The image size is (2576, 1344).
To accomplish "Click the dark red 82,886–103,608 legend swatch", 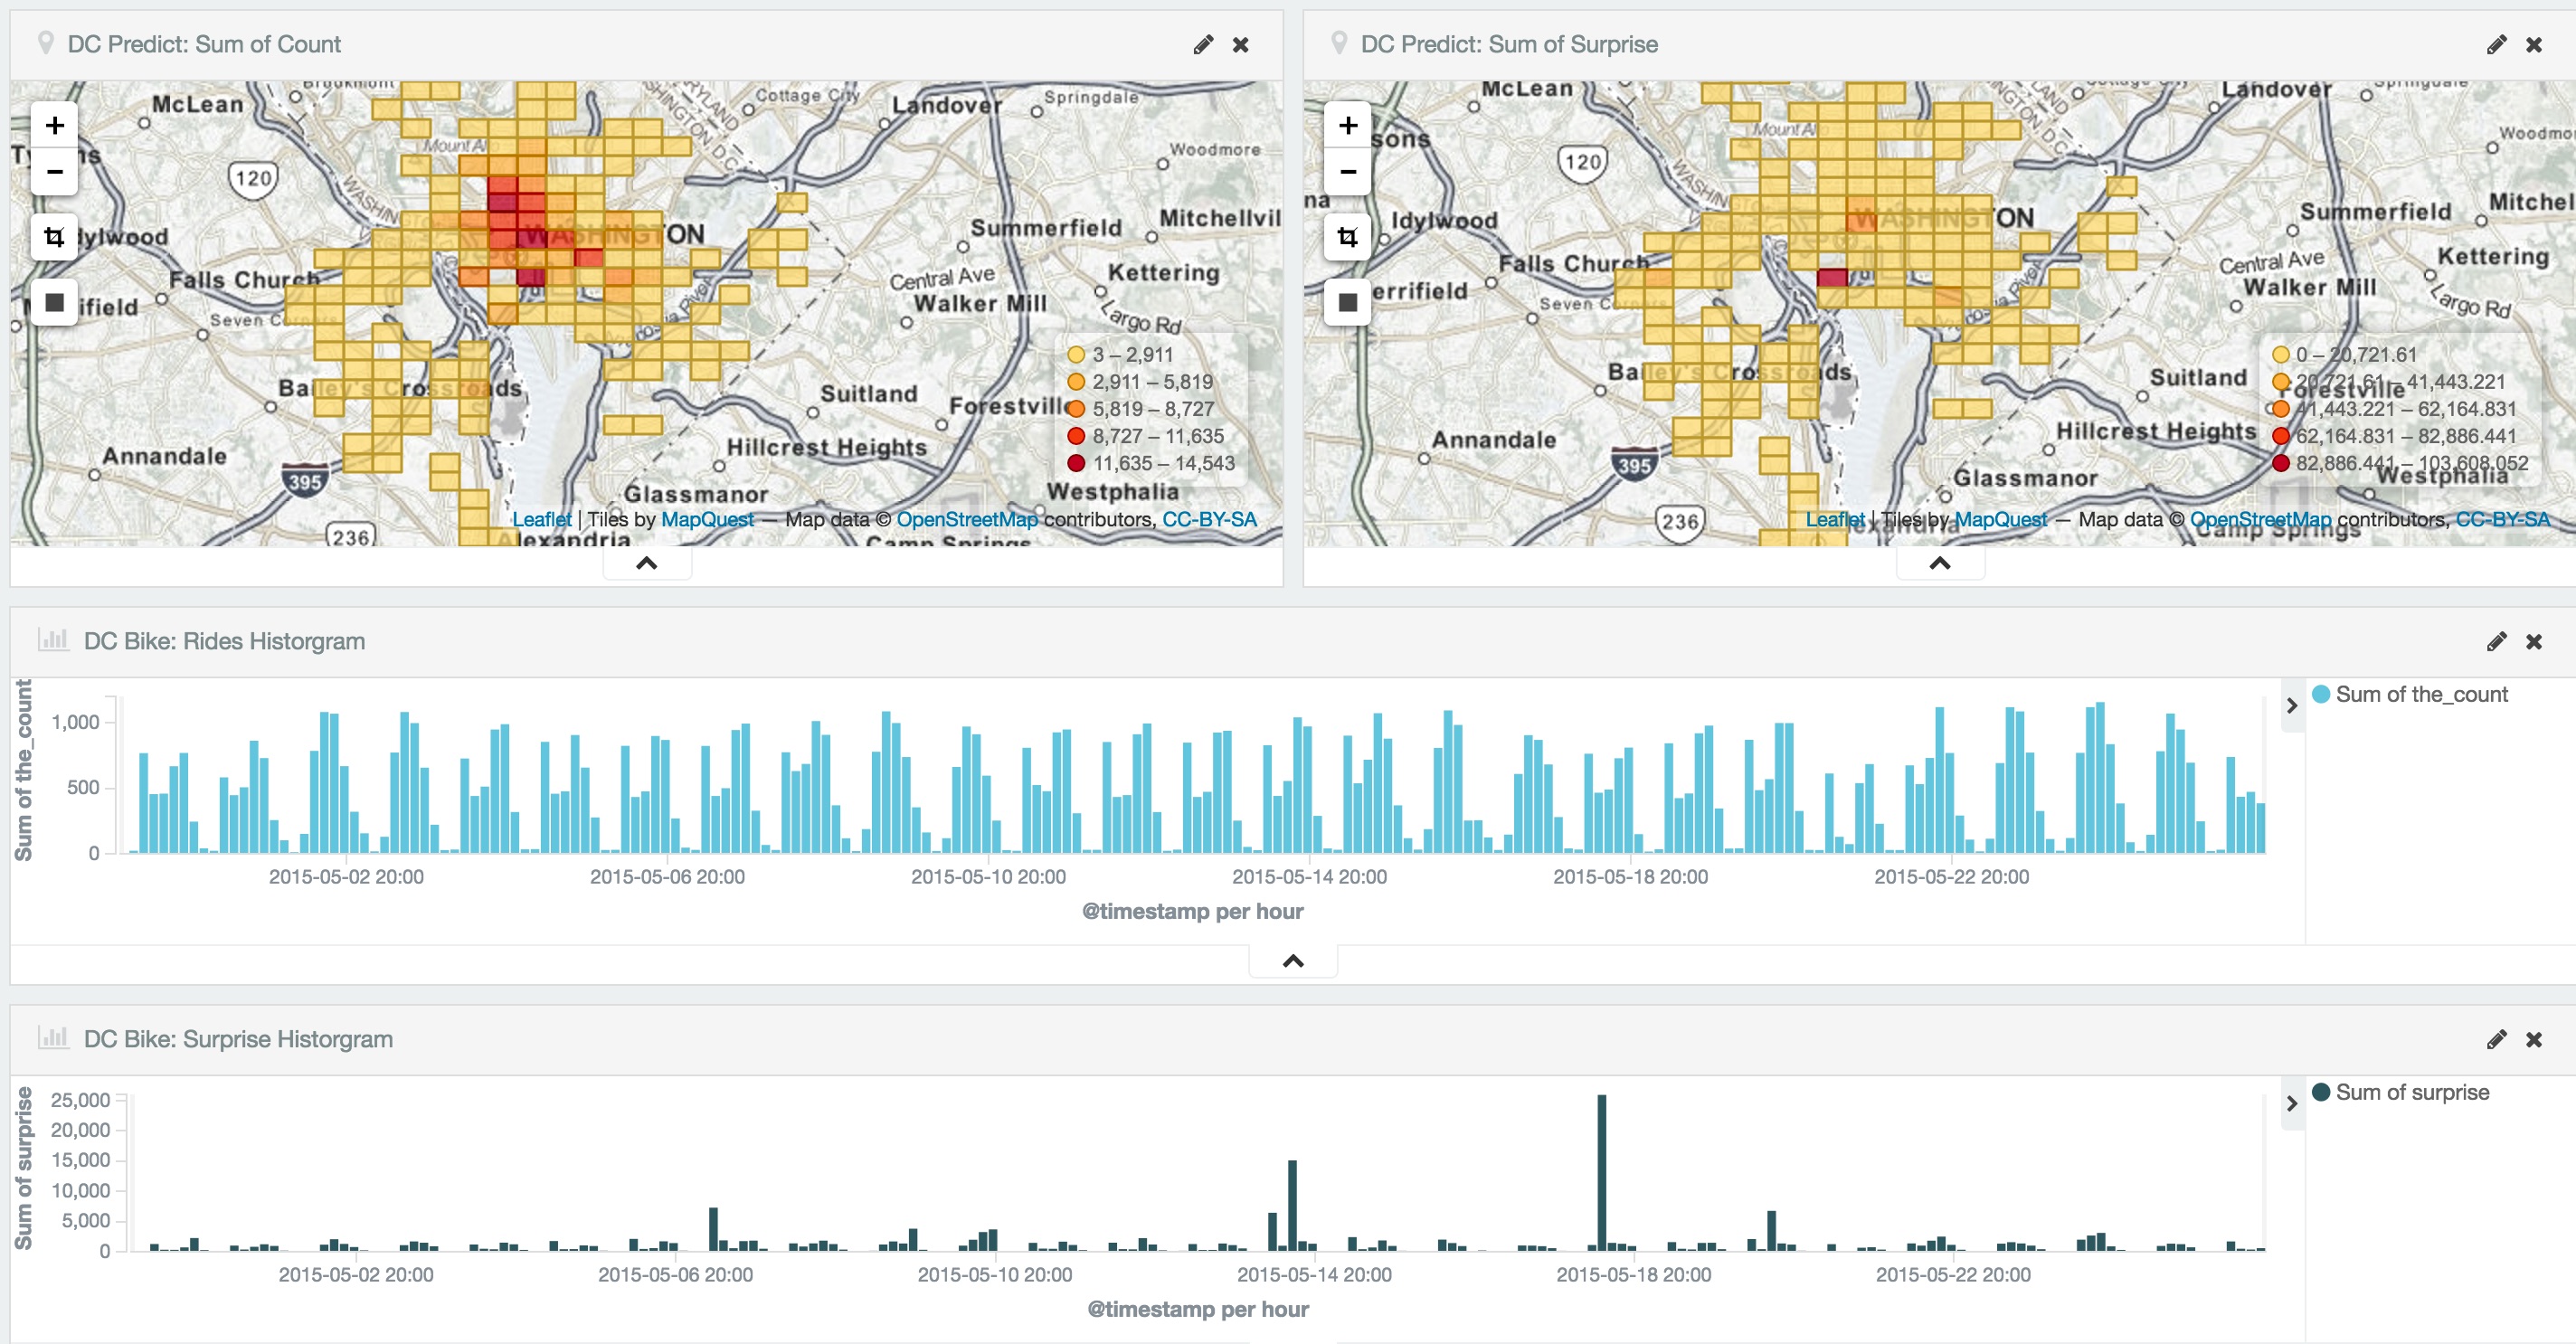I will pyautogui.click(x=2283, y=463).
